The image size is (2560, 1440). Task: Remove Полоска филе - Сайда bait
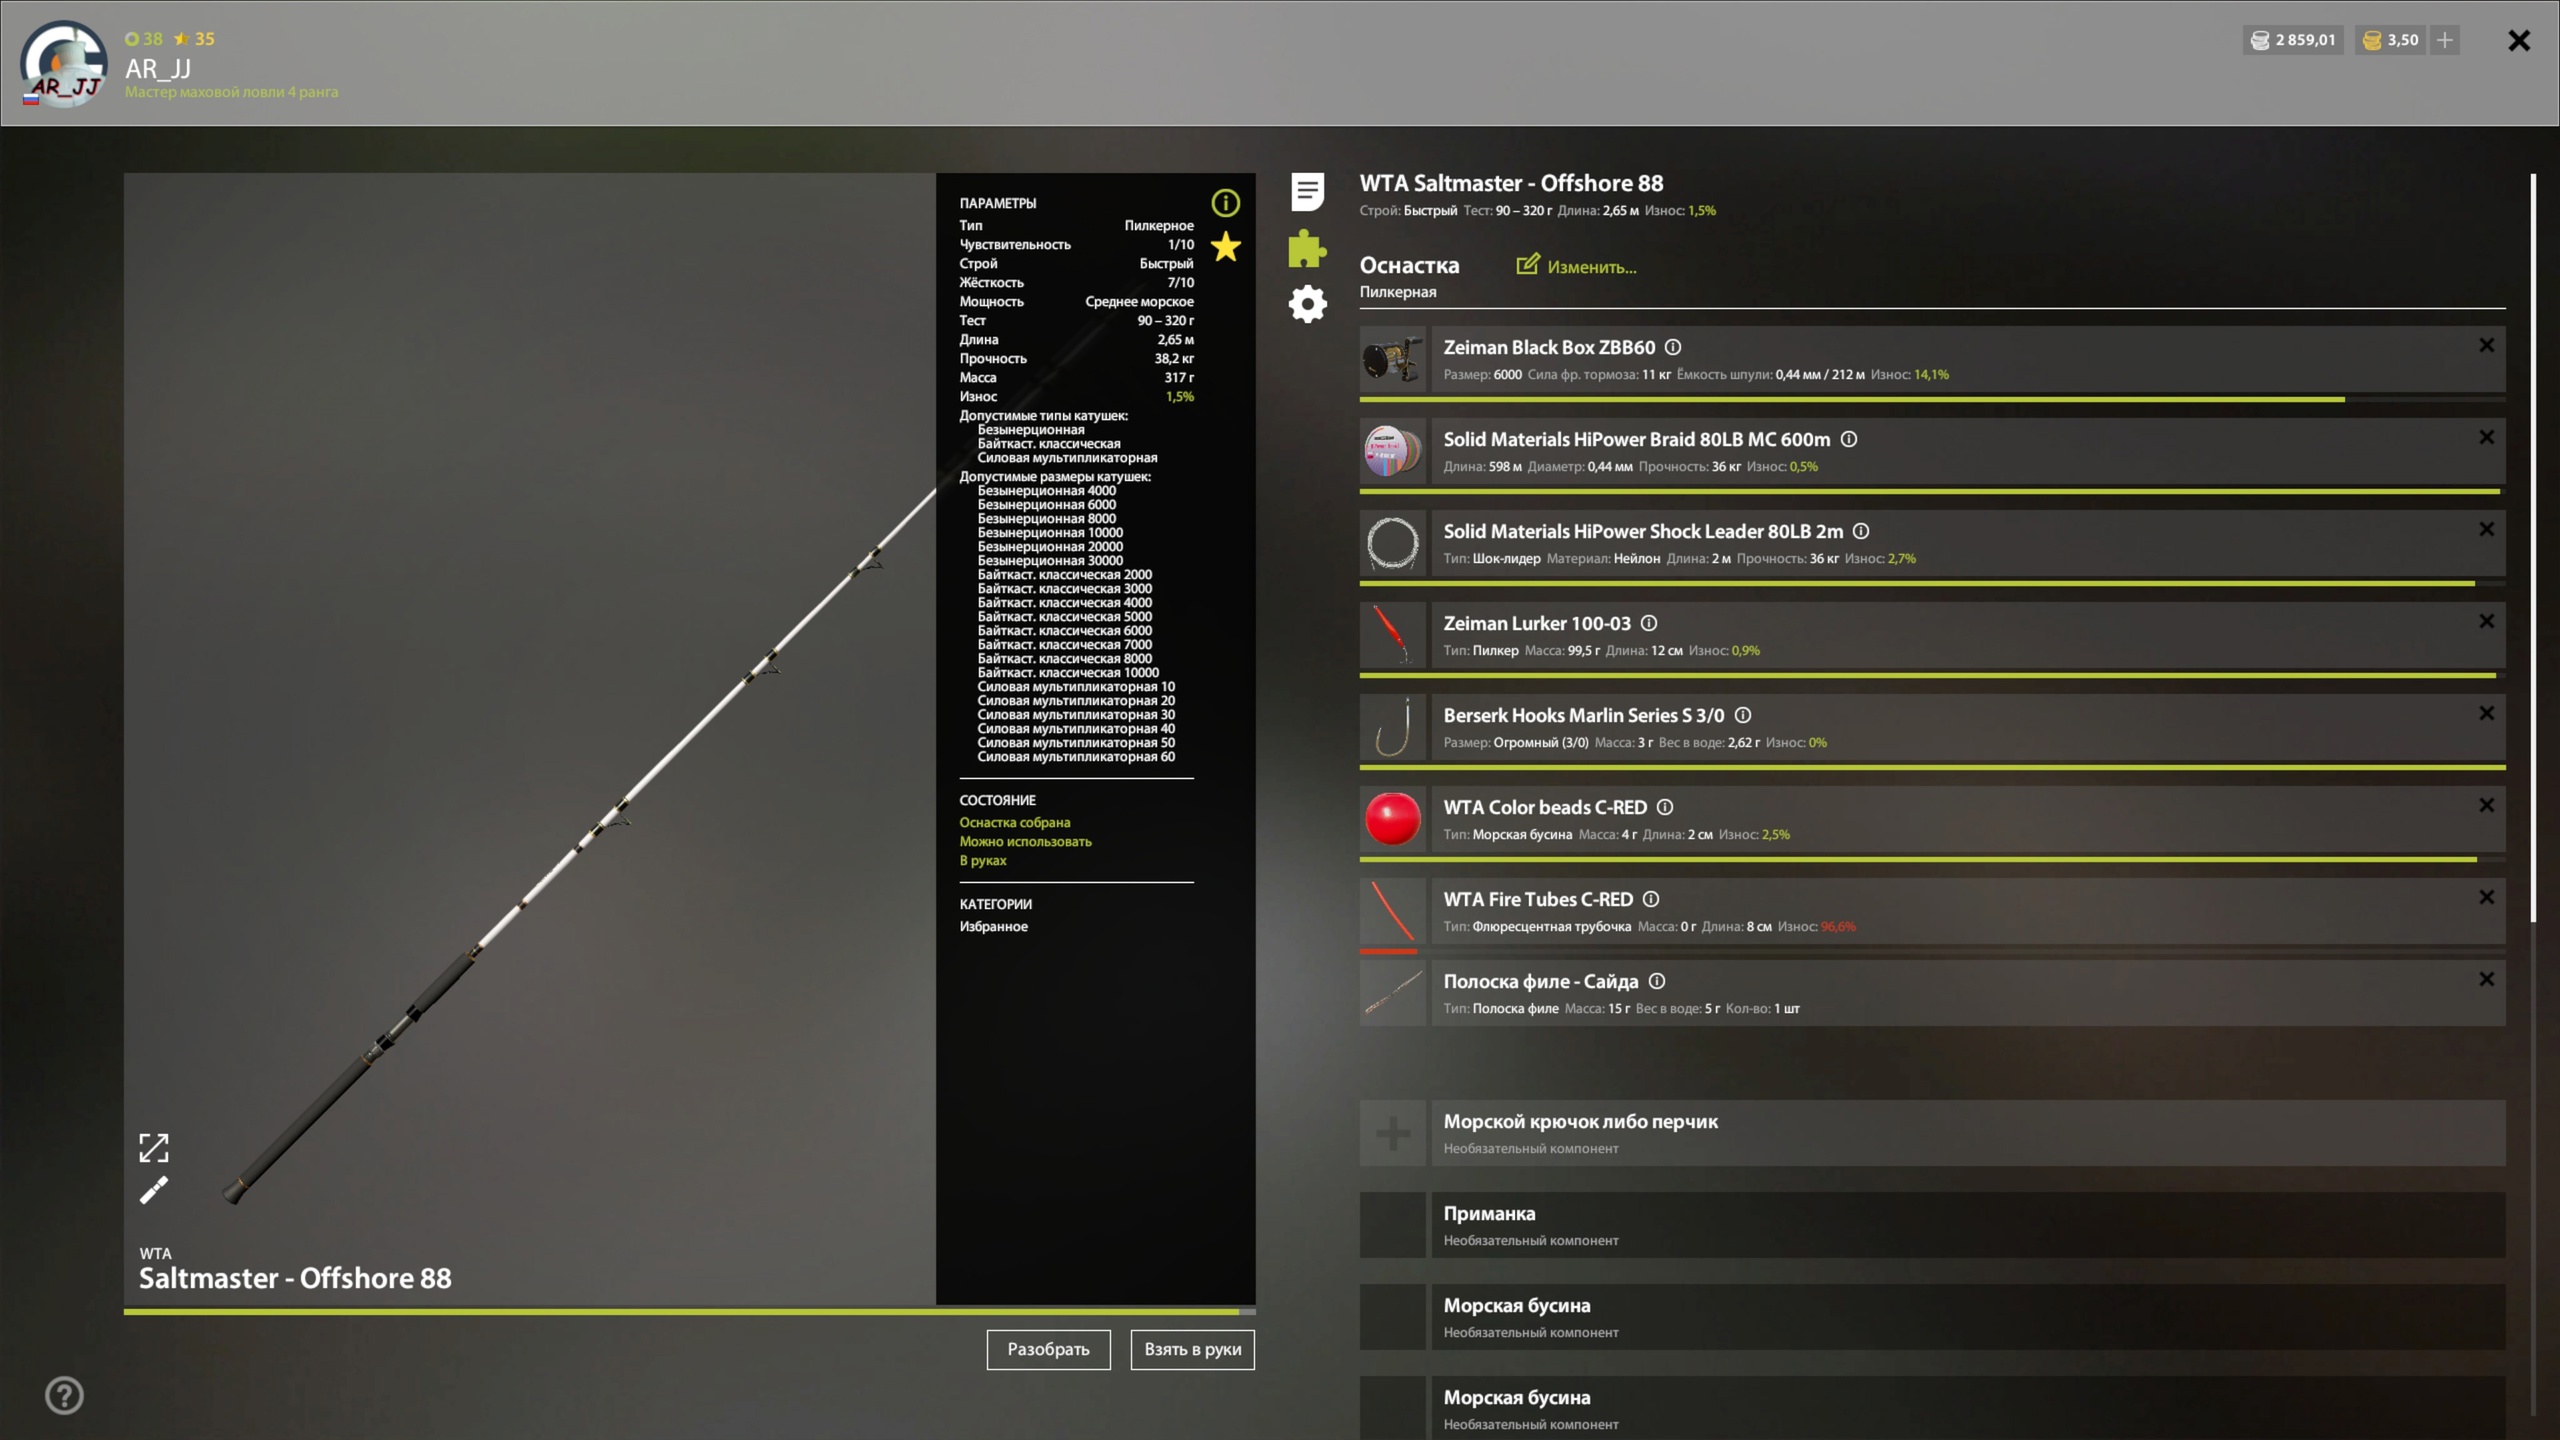[2487, 979]
